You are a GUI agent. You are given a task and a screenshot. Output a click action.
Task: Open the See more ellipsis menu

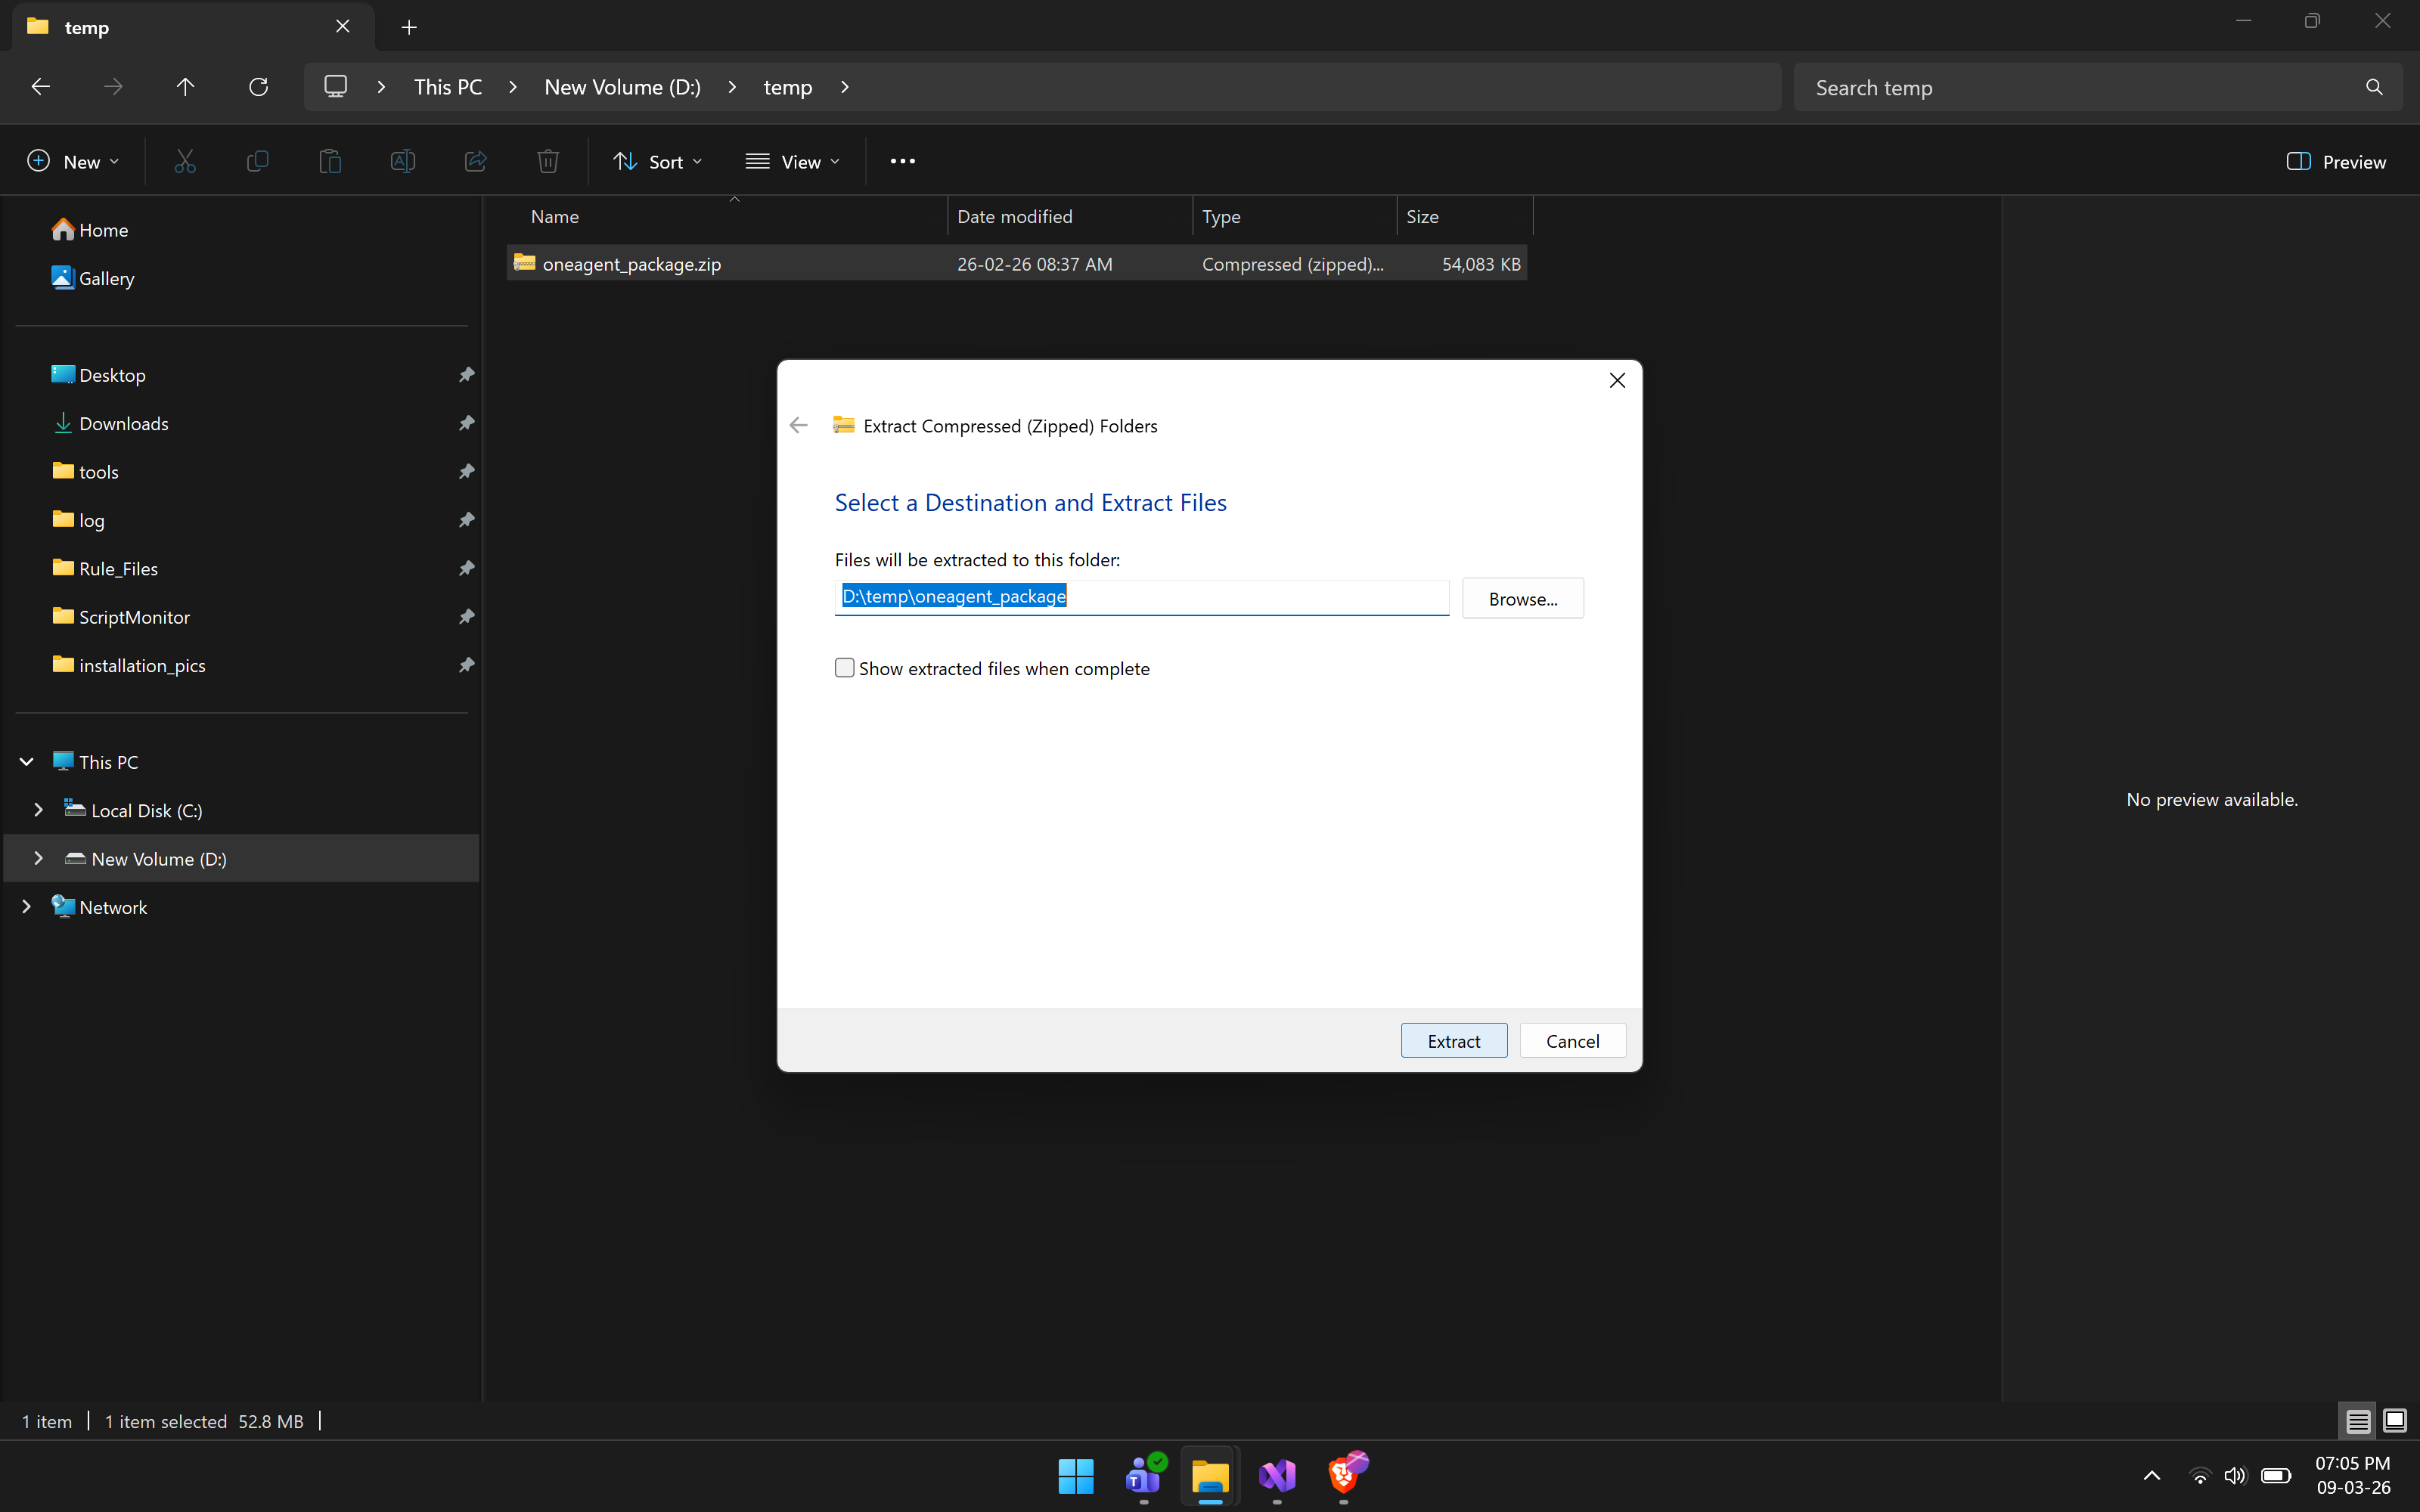pos(902,161)
